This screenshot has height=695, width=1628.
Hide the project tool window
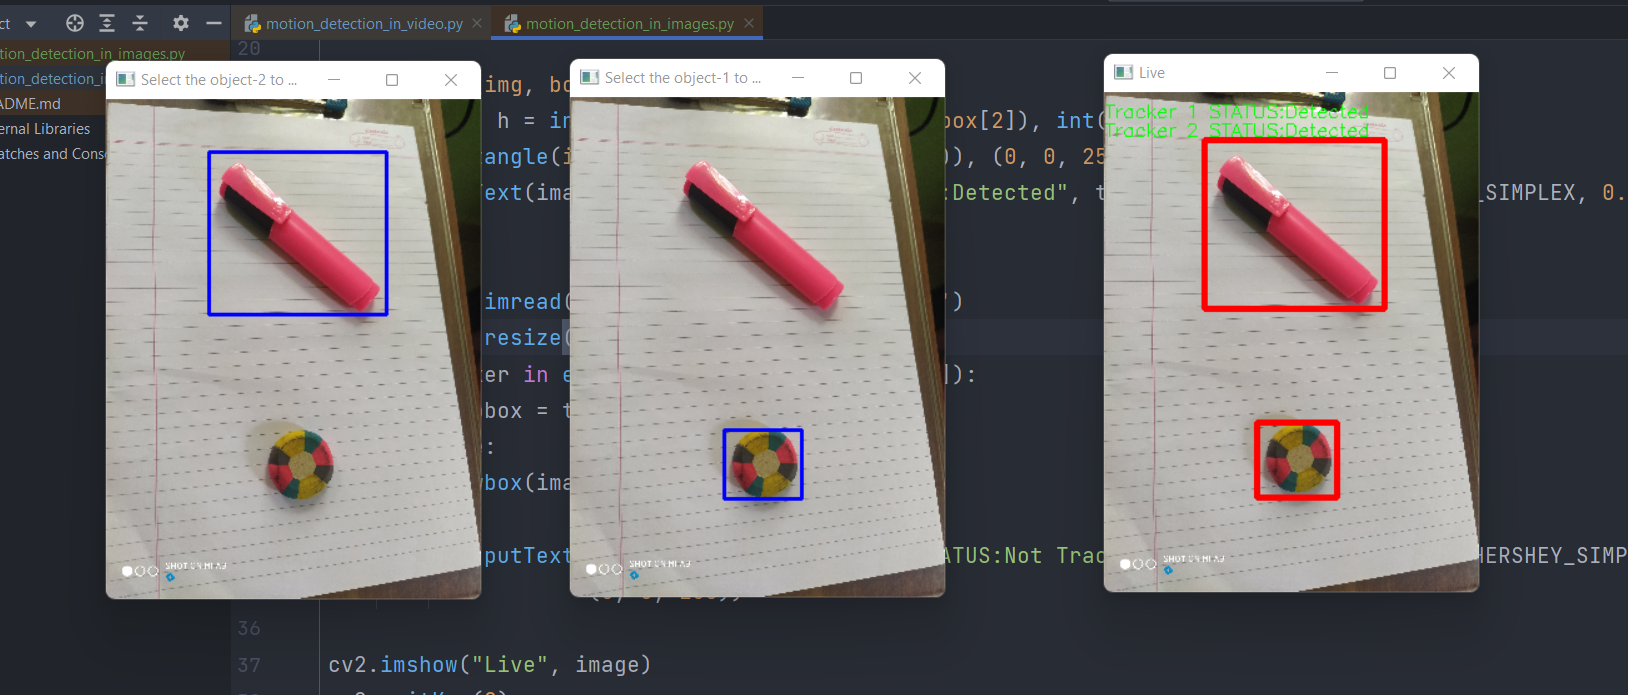(x=213, y=23)
